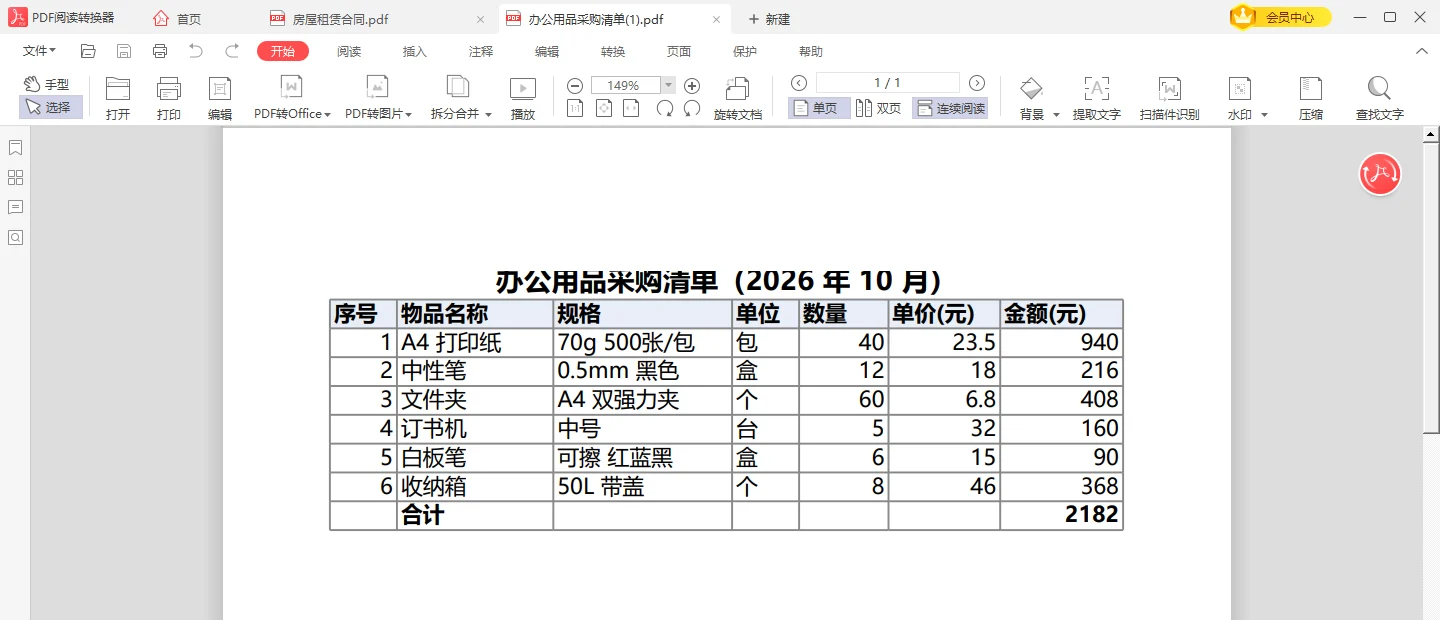
Task: Expand 背景 background dropdown
Action: click(1056, 115)
